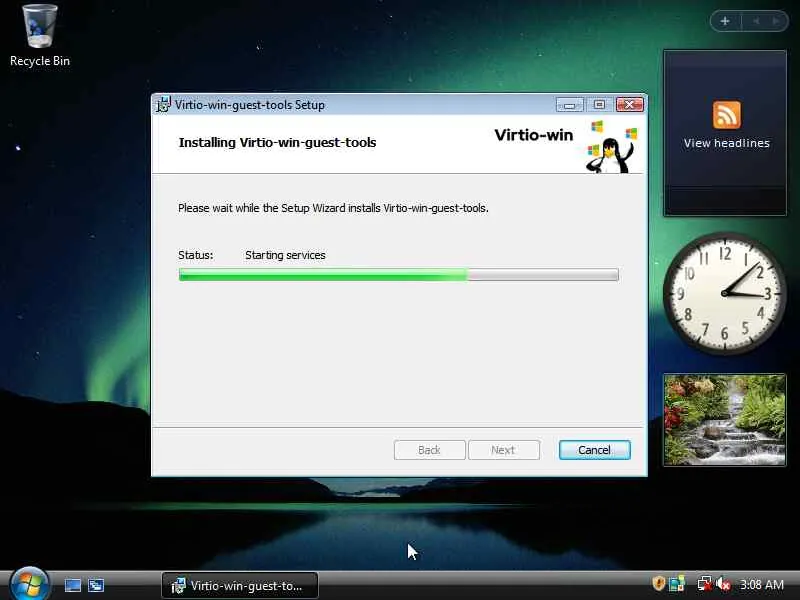
Task: Click the analog clock gadget
Action: tap(724, 293)
